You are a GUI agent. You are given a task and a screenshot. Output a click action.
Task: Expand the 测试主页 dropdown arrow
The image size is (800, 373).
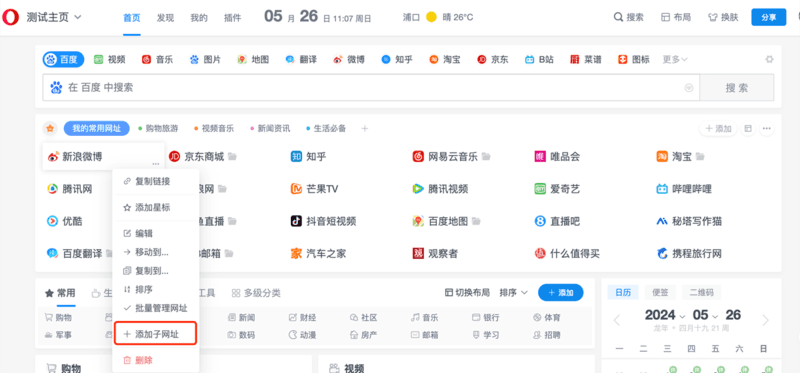[78, 17]
